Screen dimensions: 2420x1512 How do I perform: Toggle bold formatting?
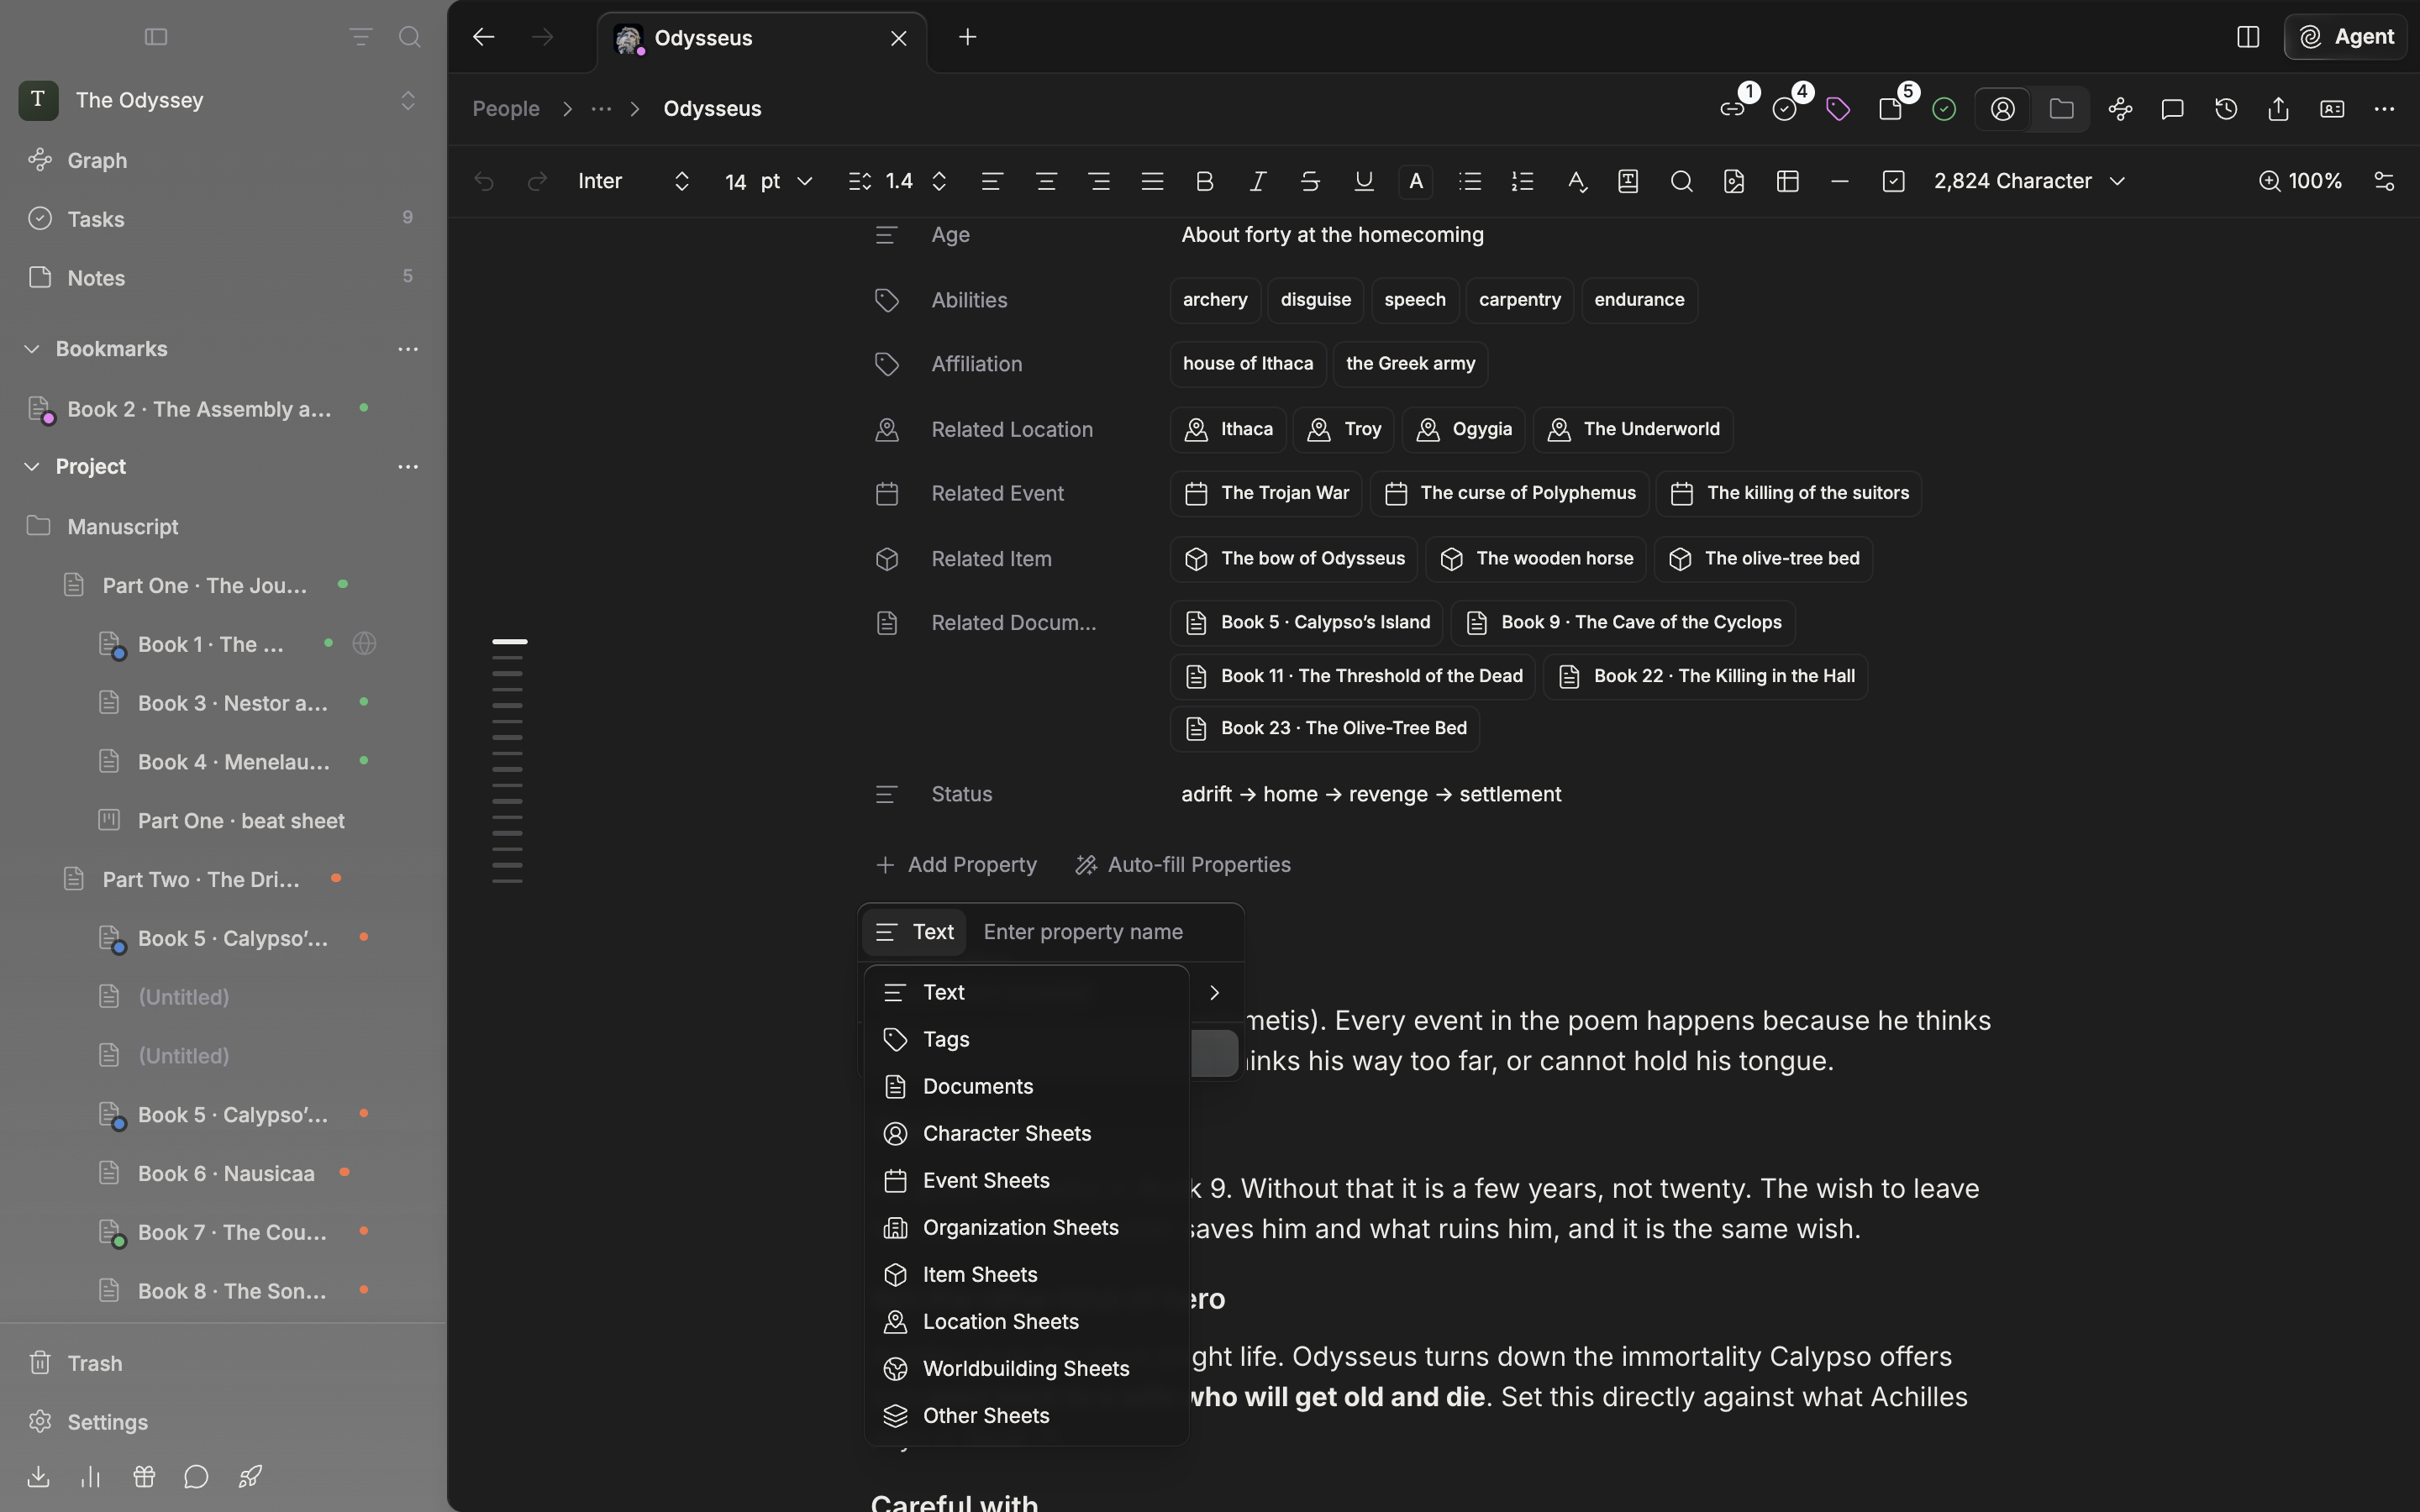1205,181
